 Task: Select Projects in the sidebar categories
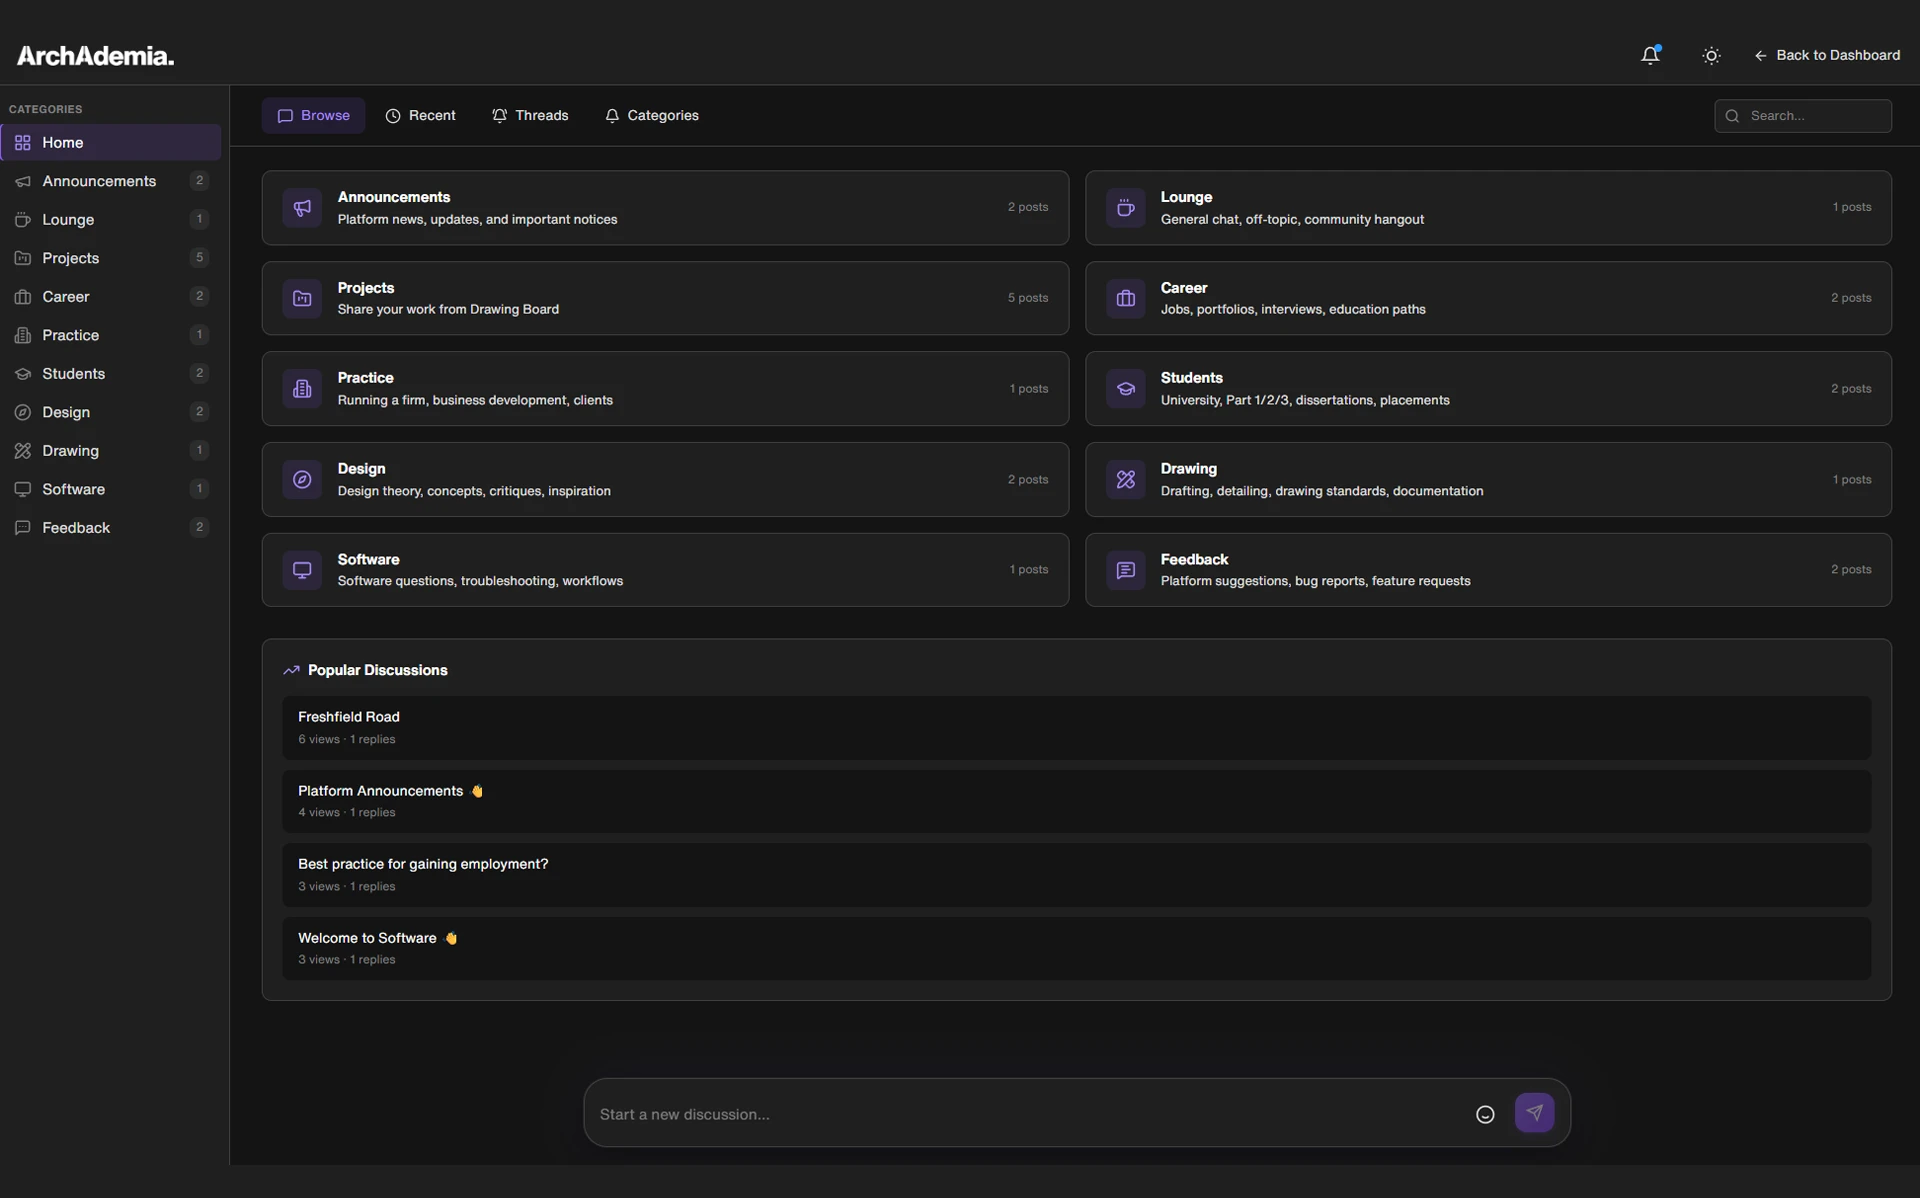[70, 258]
